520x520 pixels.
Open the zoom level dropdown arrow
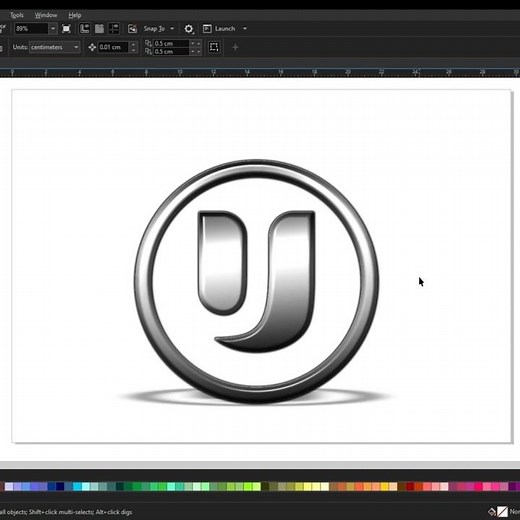[x=53, y=29]
